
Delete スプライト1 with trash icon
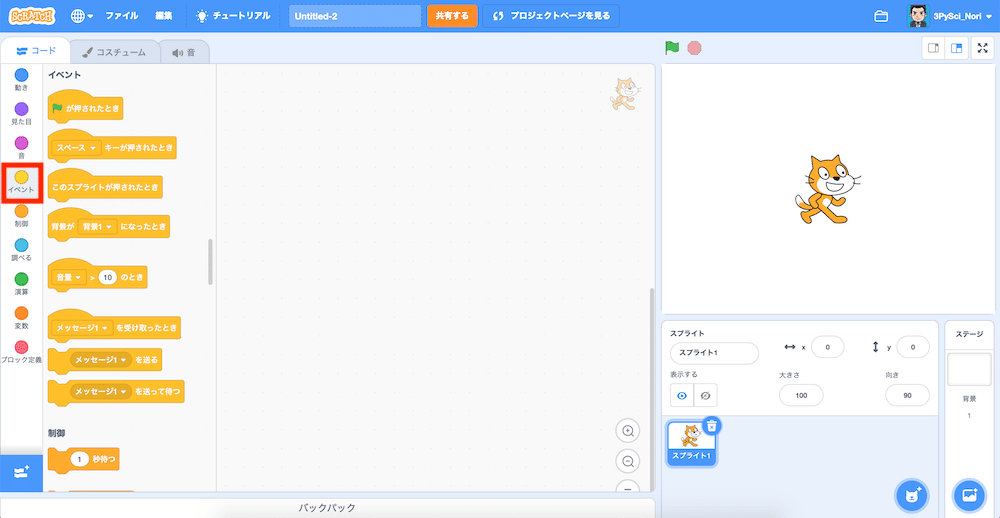(x=712, y=426)
